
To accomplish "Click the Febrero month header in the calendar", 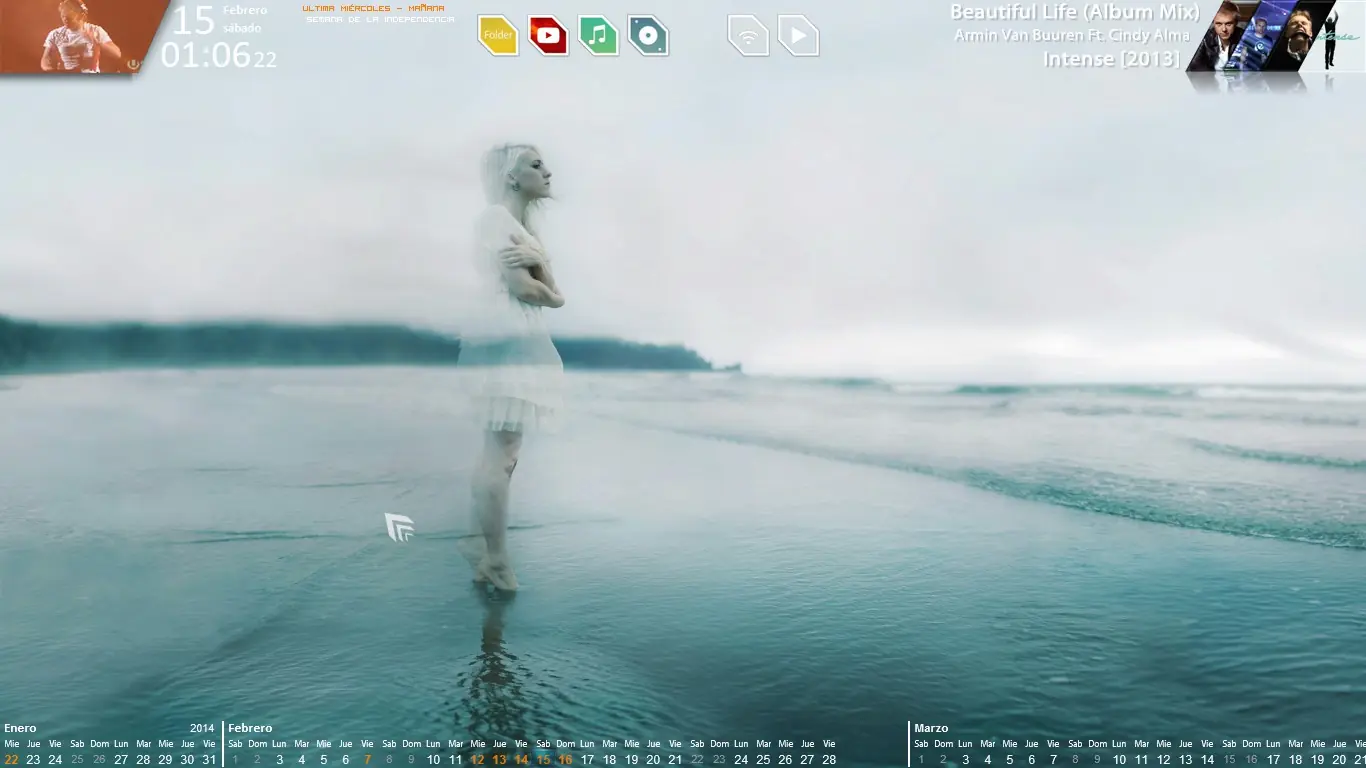I will click(x=250, y=728).
